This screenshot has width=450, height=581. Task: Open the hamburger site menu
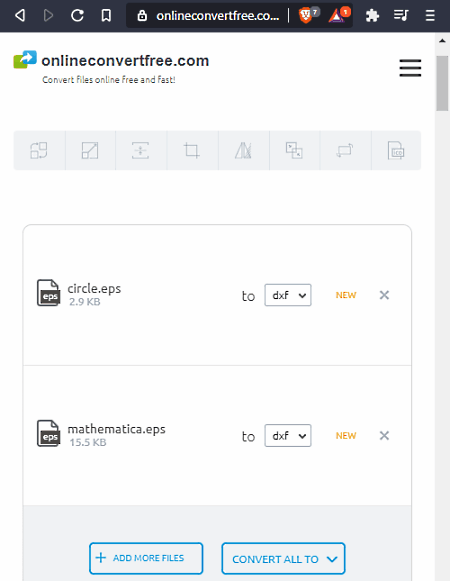(410, 68)
